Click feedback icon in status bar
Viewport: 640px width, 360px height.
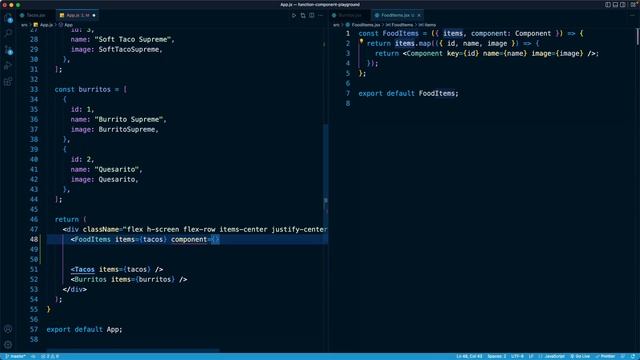[x=623, y=356]
